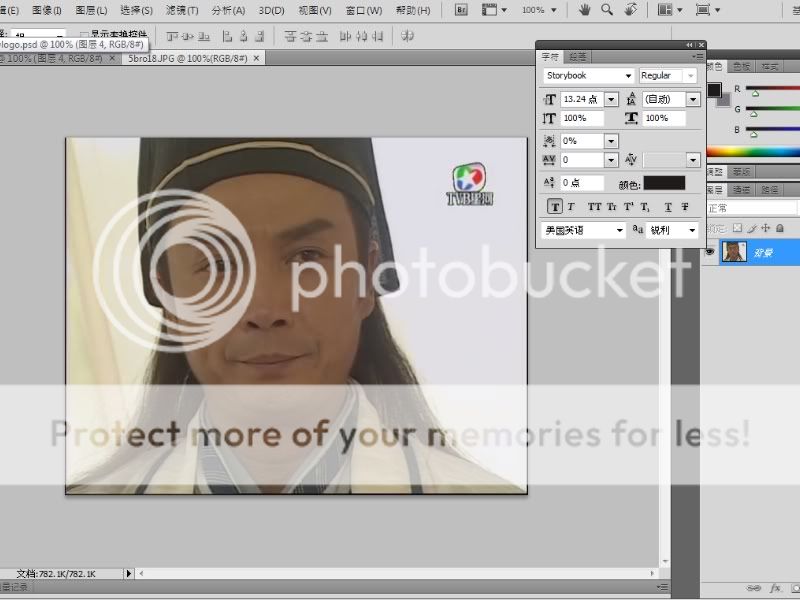Open the 0% tsume dropdown arrow

pos(611,141)
